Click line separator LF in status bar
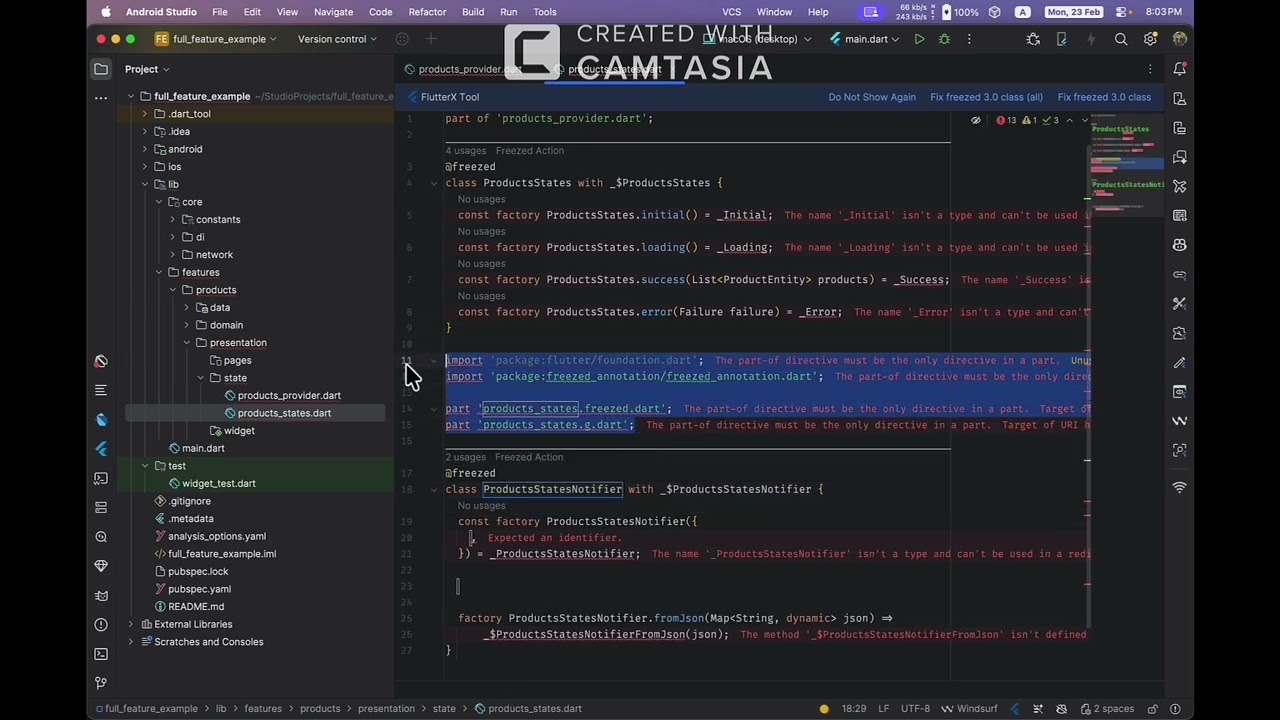1280x720 pixels. (884, 709)
